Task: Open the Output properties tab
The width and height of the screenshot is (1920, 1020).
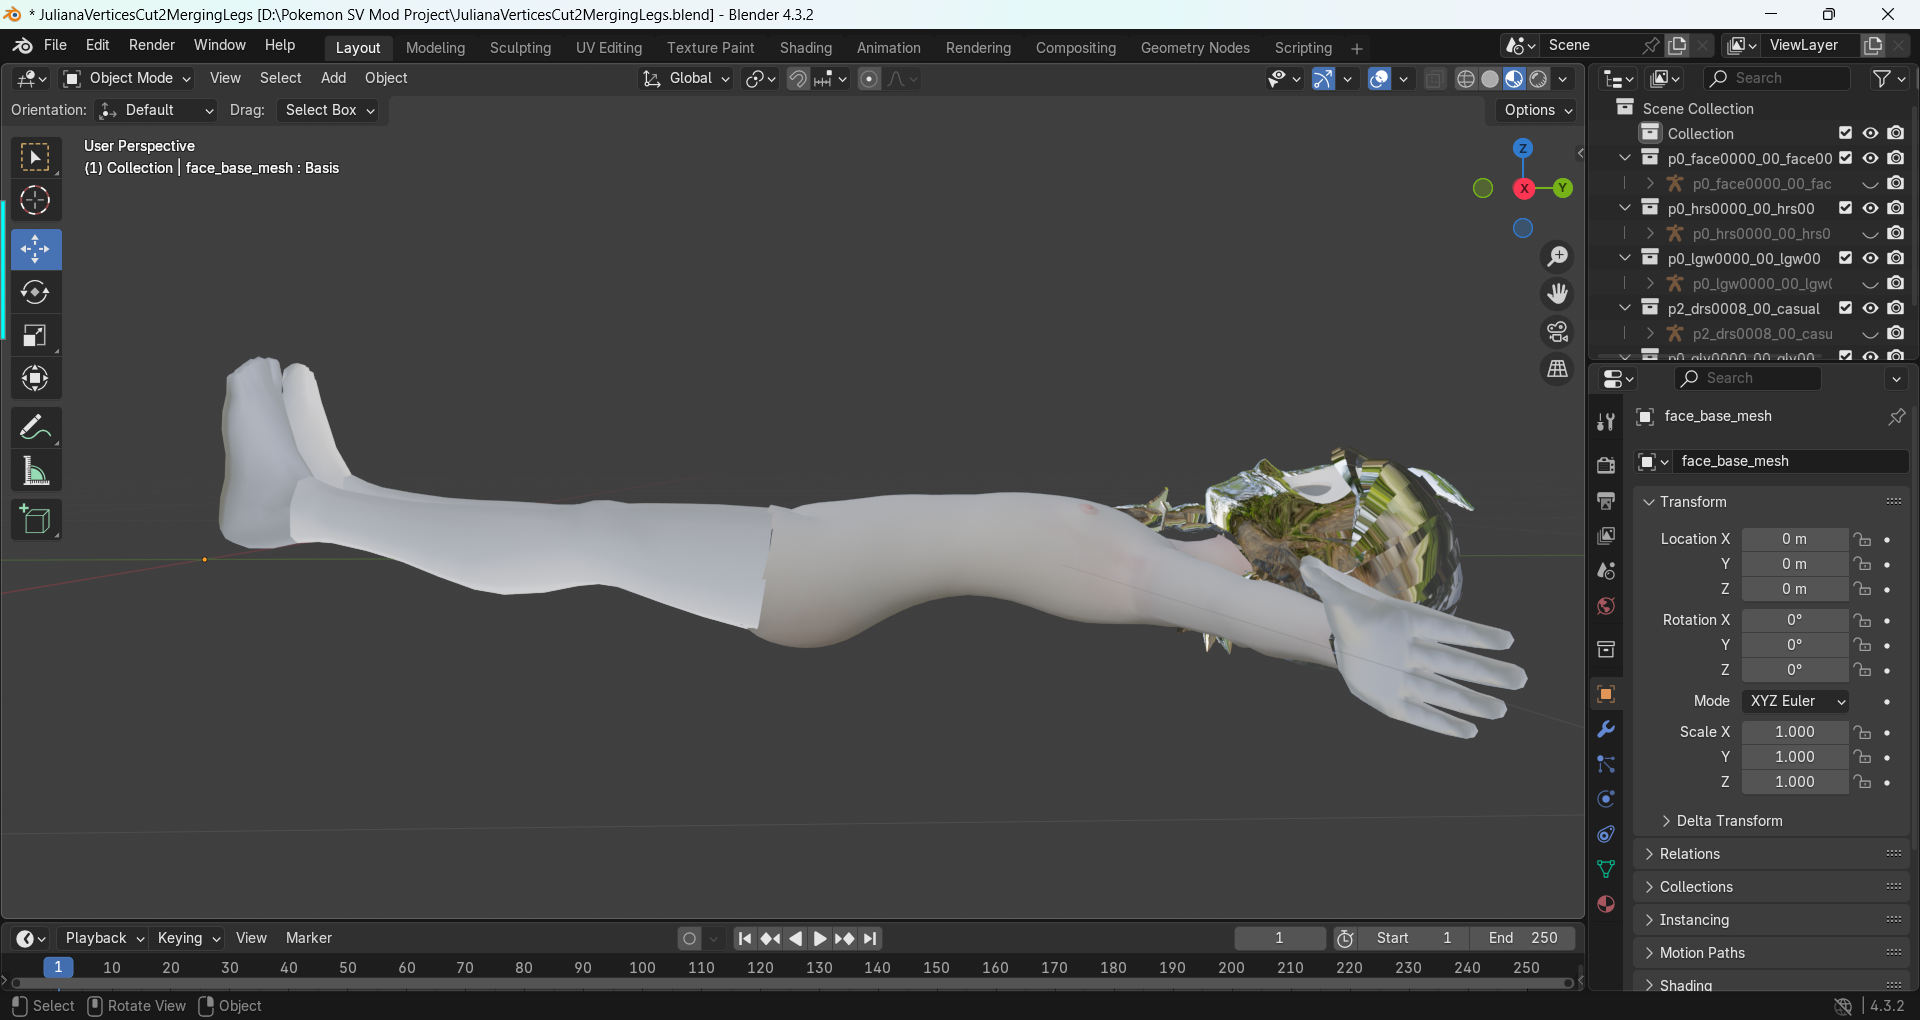Action: tap(1606, 500)
